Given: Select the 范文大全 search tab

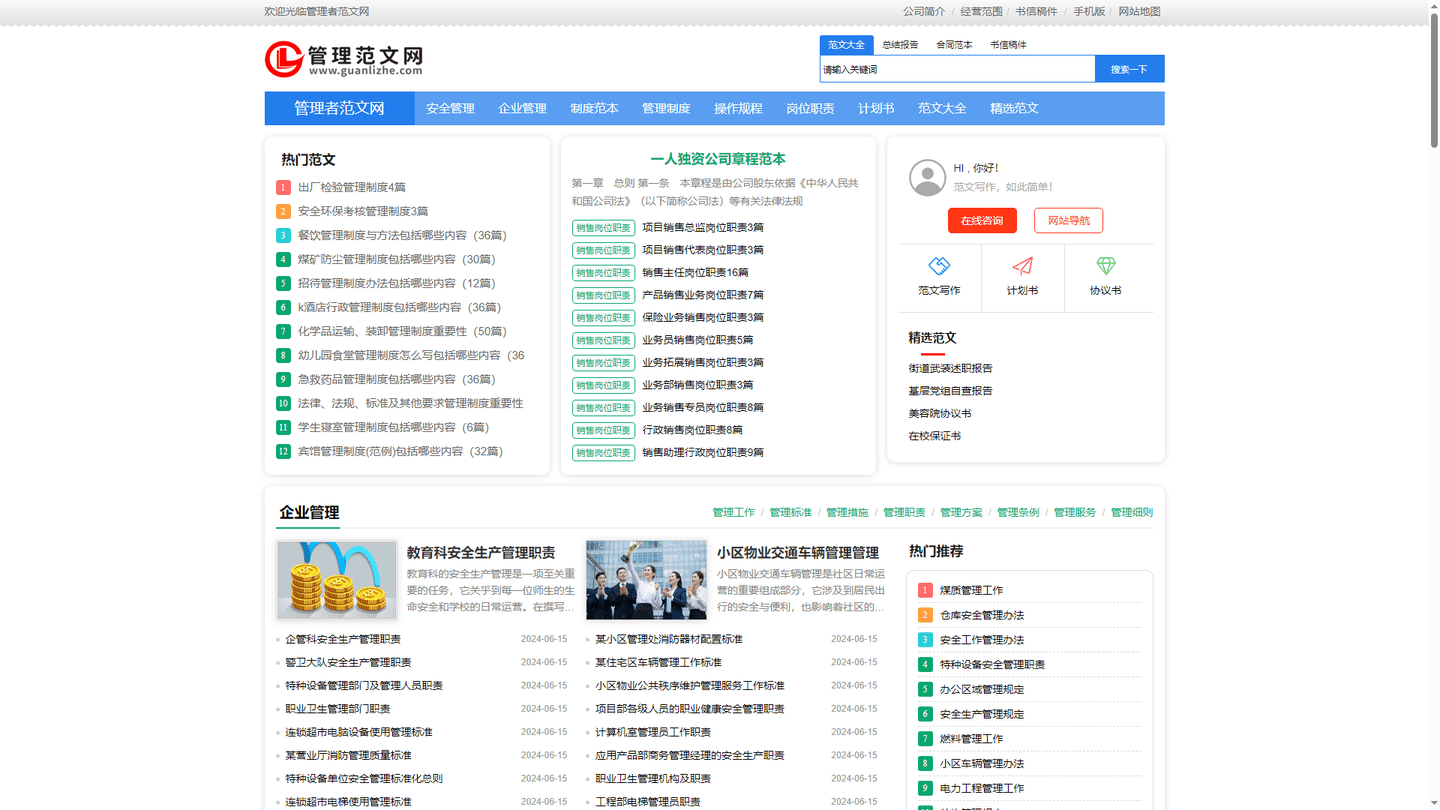Looking at the screenshot, I should pos(846,45).
